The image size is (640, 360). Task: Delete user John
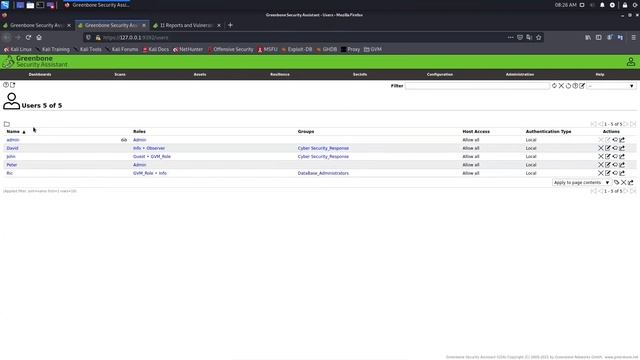point(601,156)
